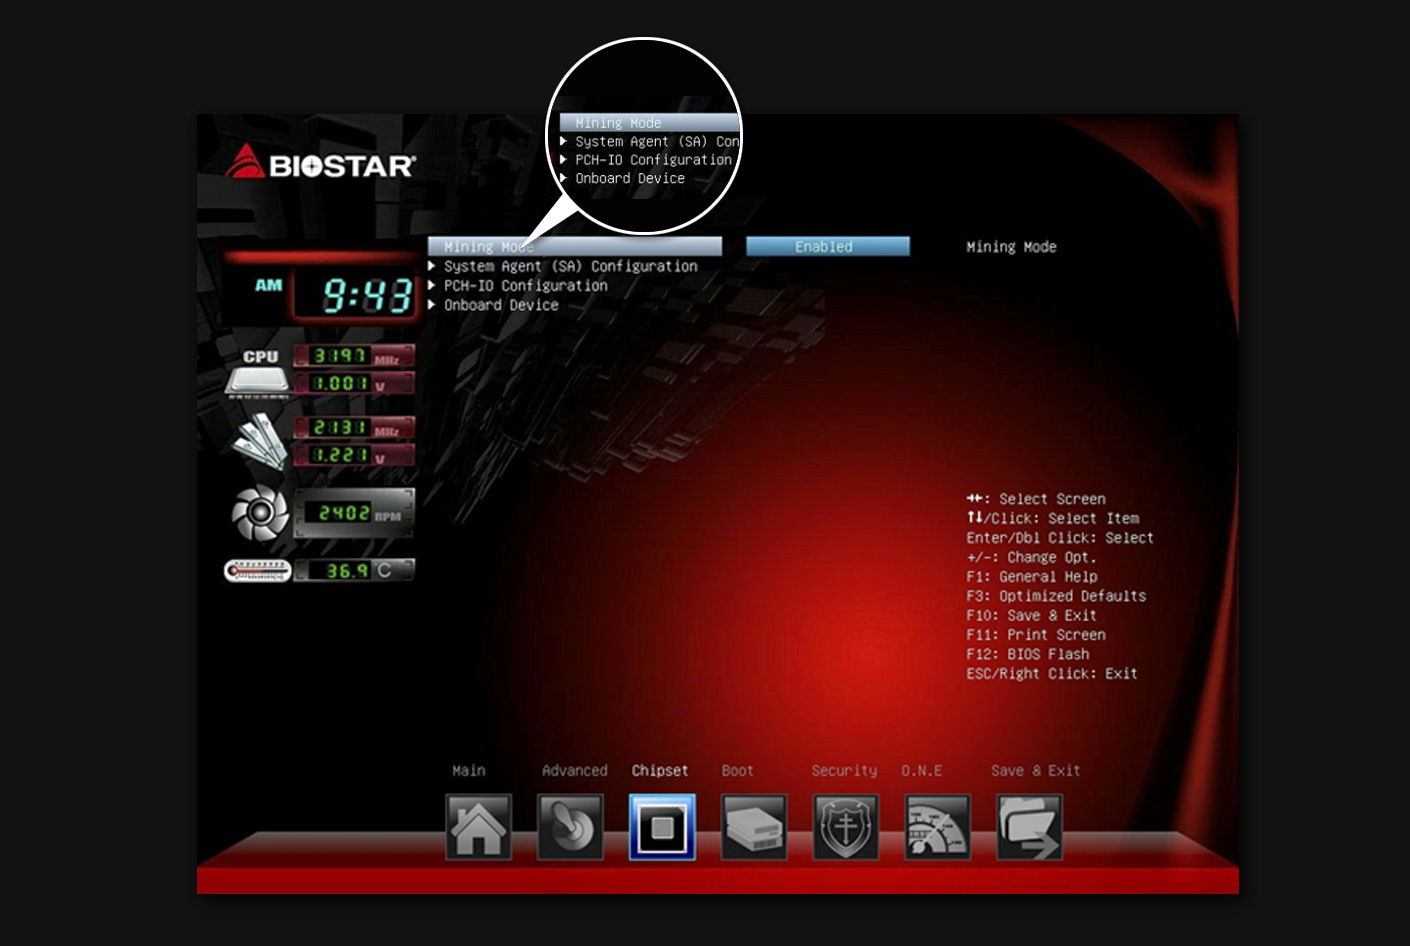Viewport: 1410px width, 946px height.
Task: Expand PCH-IO Configuration submenu
Action: point(525,286)
